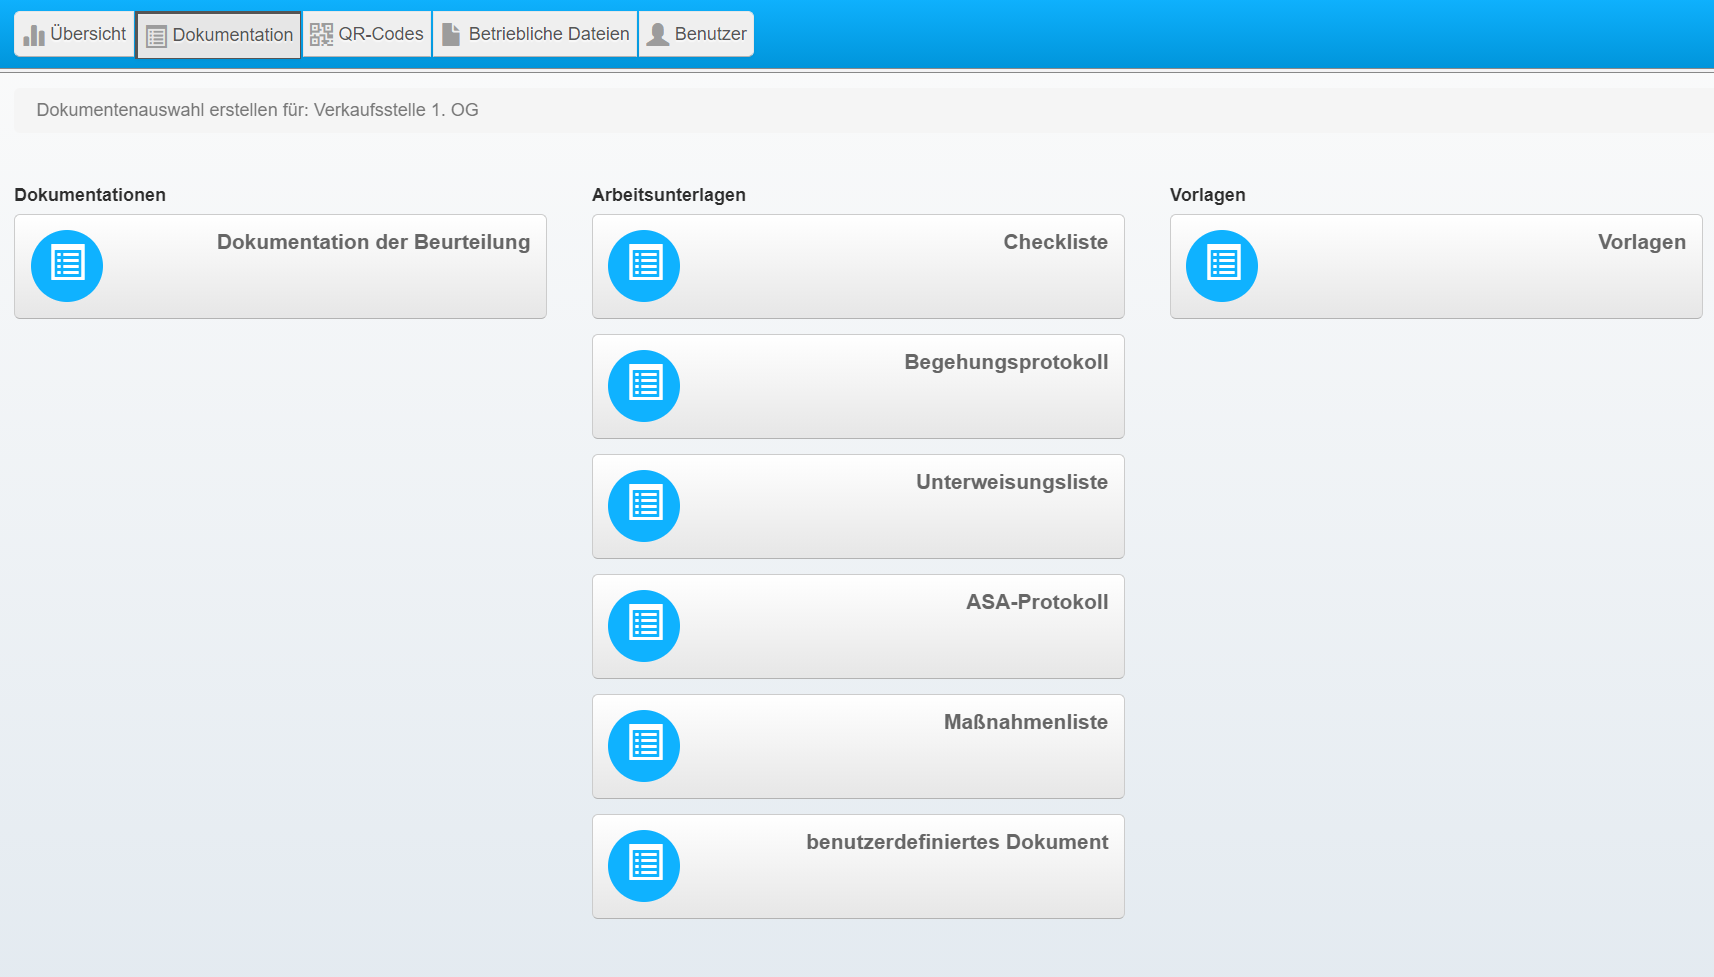Click the Dokumentationen column heading
Screen dimensions: 1714x977
tap(90, 195)
